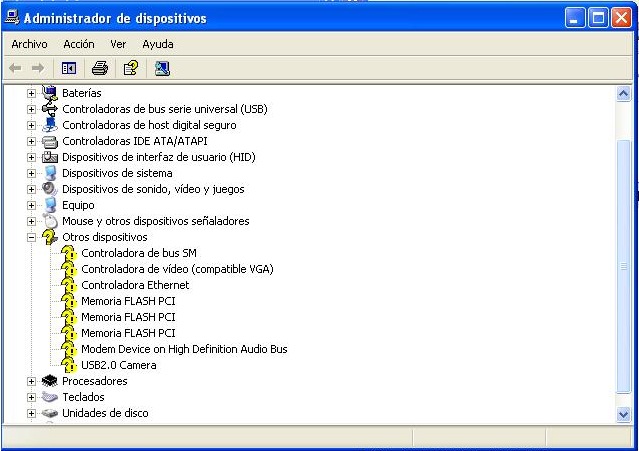
Task: Select the Teclados category label
Action: [x=83, y=397]
